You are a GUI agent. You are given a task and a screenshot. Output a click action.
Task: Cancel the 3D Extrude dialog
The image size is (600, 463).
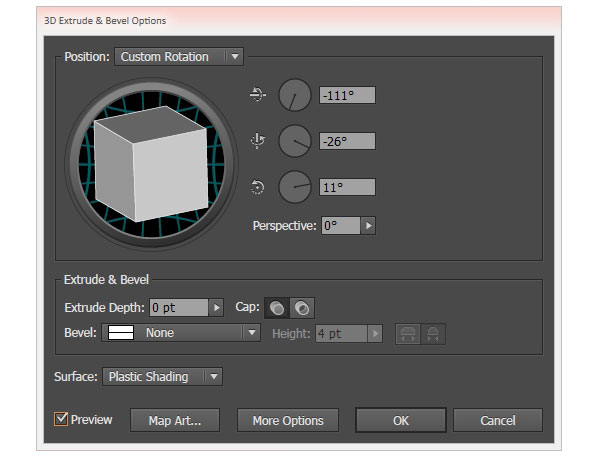click(x=497, y=421)
